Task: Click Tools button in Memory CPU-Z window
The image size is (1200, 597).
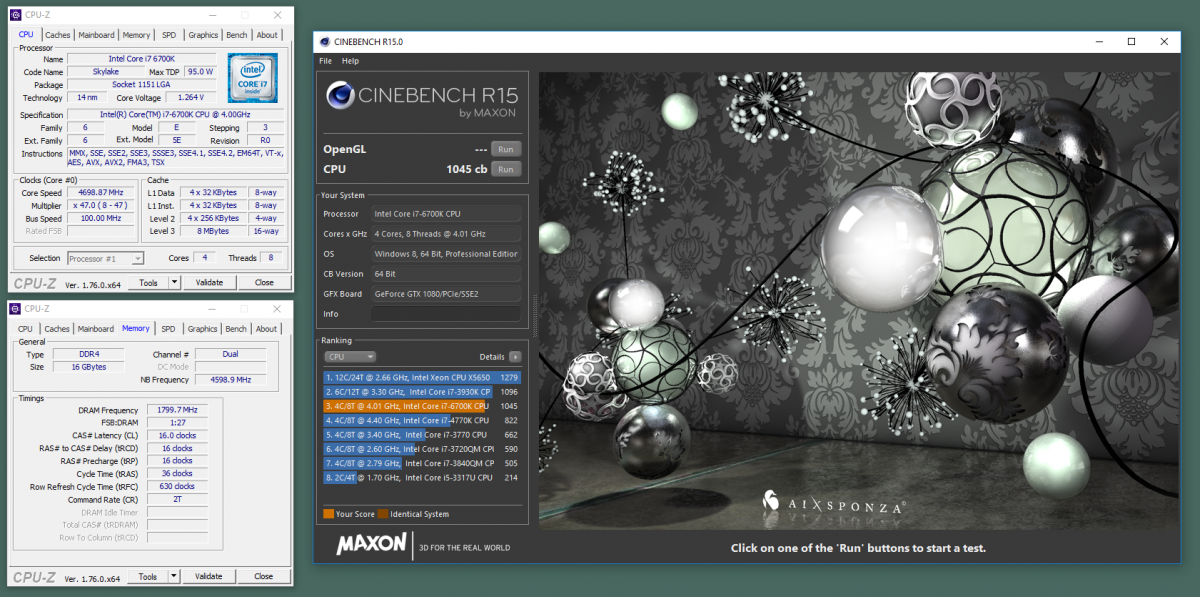Action: click(148, 577)
